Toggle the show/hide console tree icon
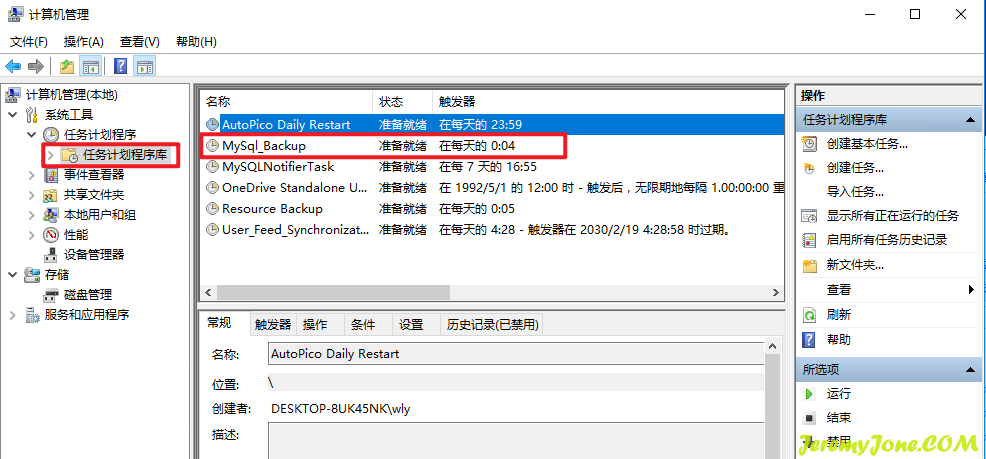The height and width of the screenshot is (459, 986). [x=90, y=66]
